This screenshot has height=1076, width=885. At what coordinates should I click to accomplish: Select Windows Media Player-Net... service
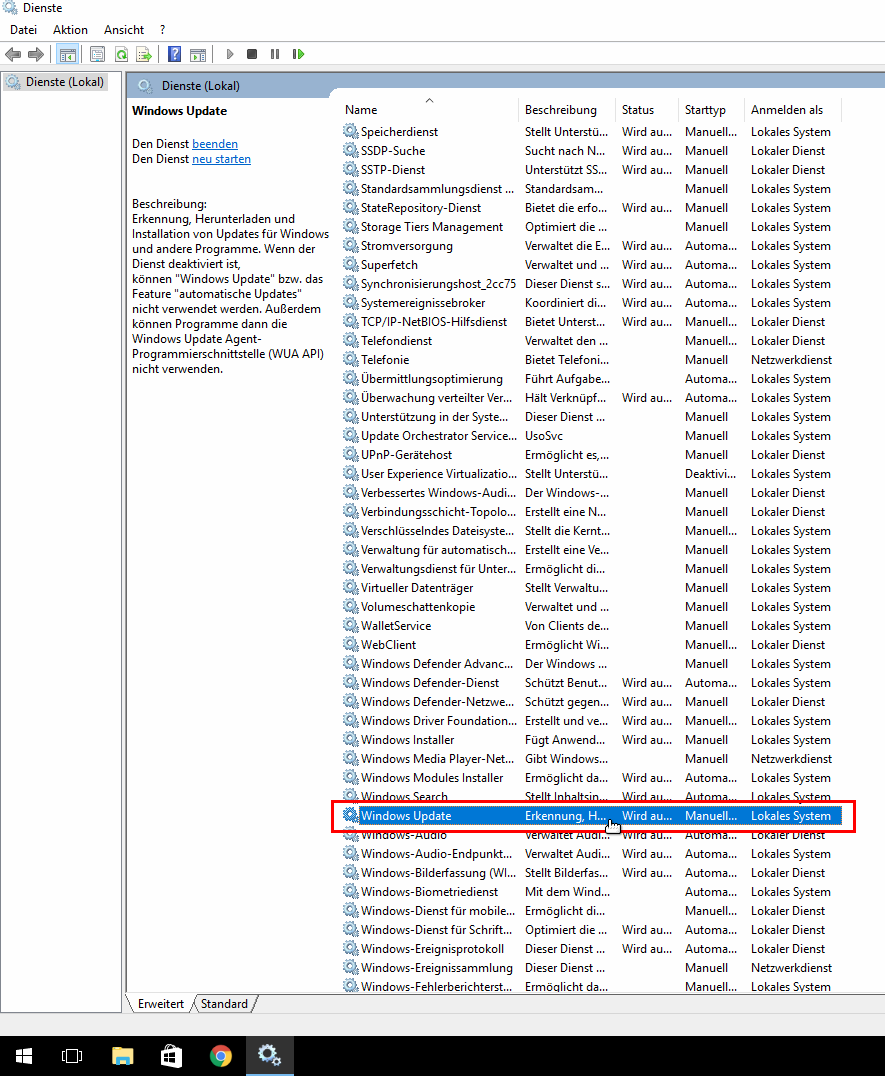(591, 758)
